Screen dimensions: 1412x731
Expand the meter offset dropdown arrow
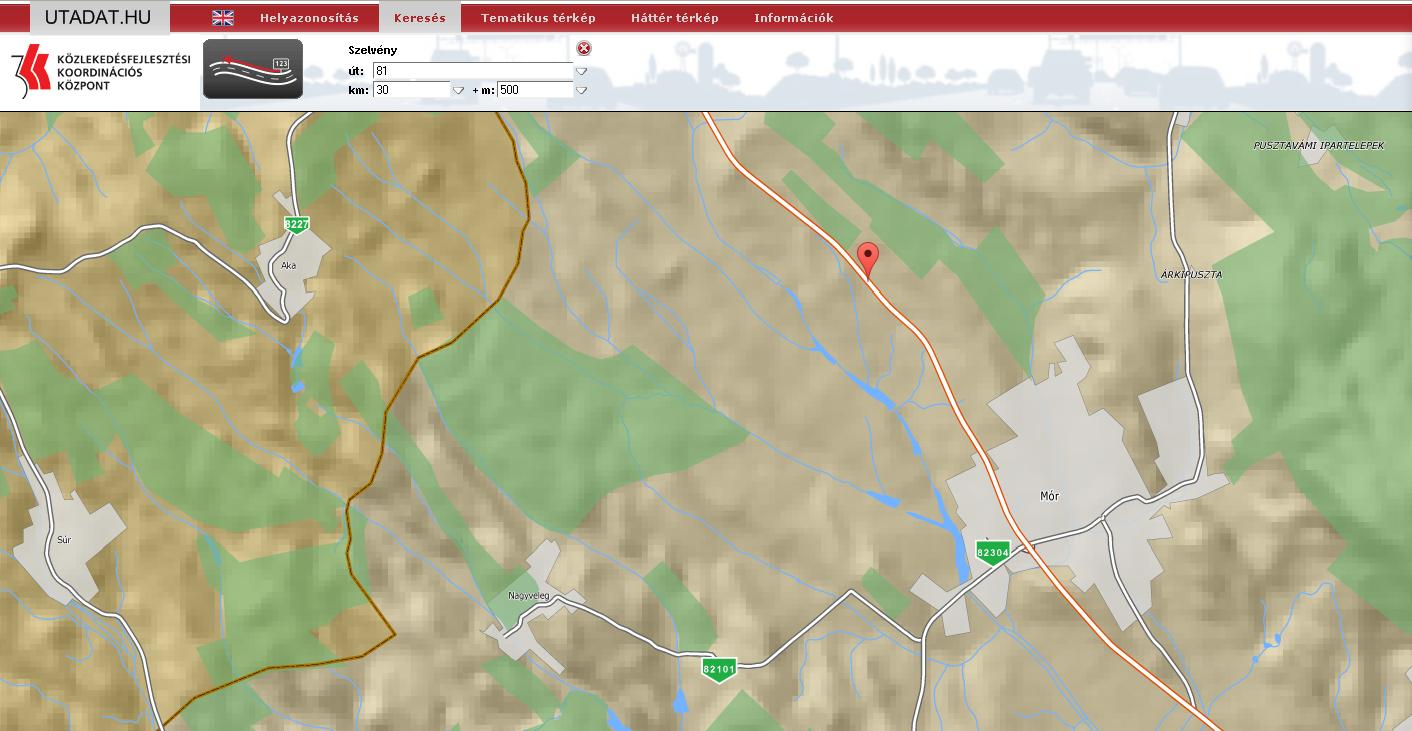pyautogui.click(x=581, y=90)
